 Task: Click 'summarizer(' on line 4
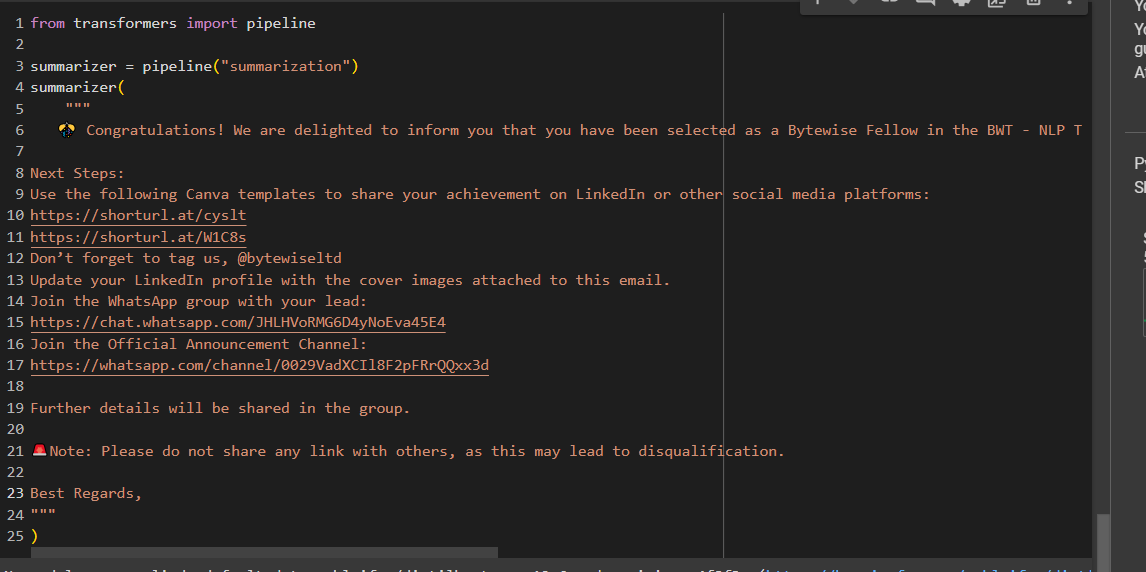(77, 88)
